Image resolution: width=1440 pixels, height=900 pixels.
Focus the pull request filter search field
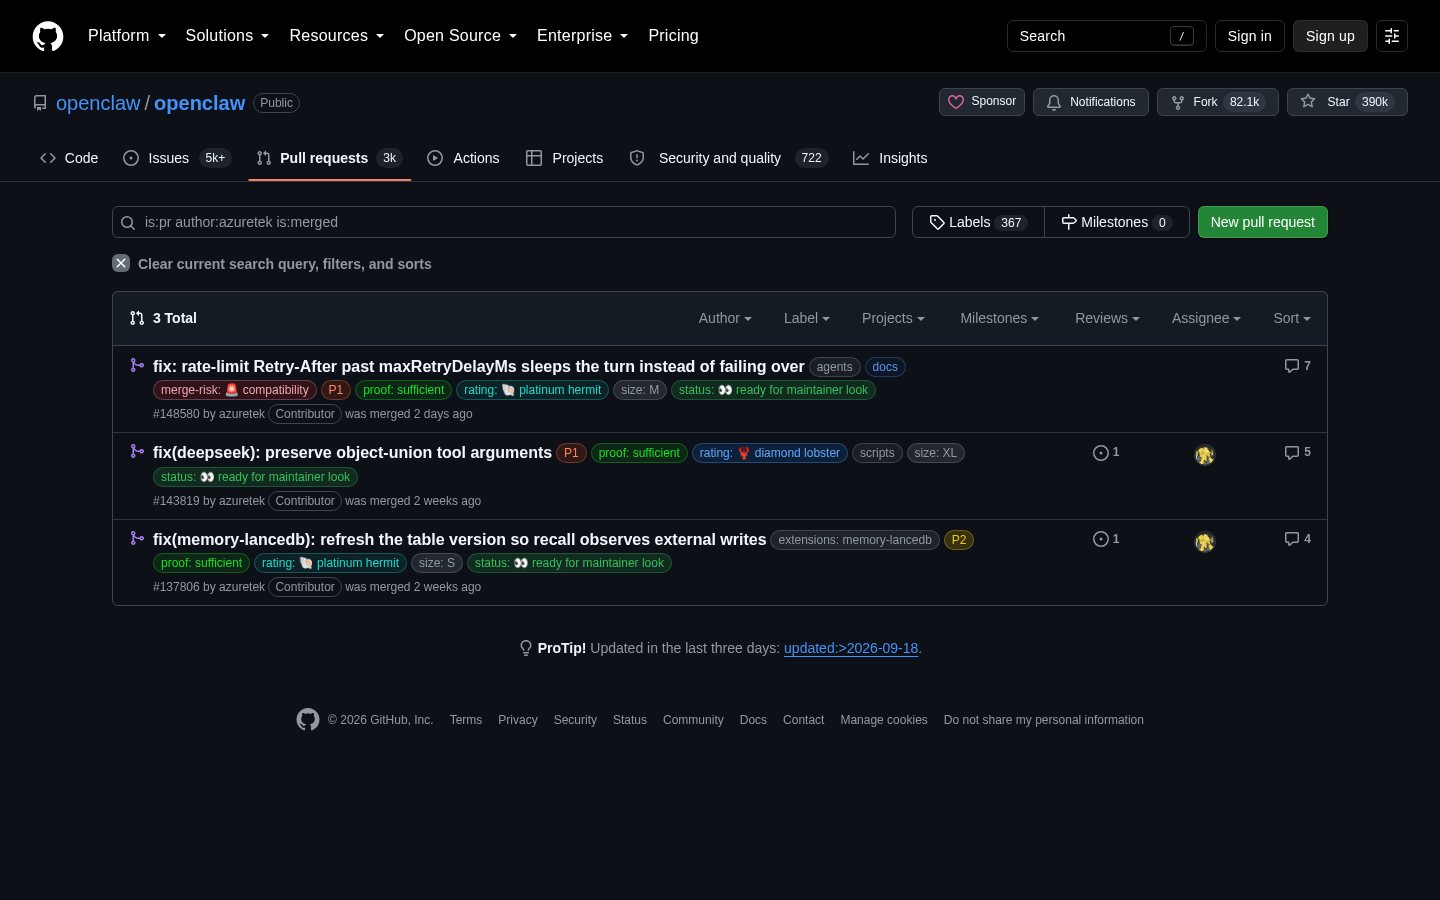(x=504, y=222)
